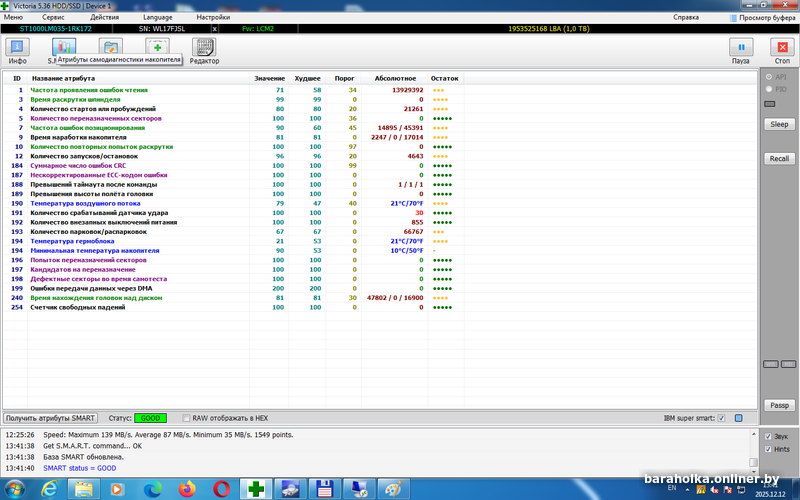Screen dimensions: 800x500
Task: Click the green plus toolbar icon
Action: [157, 47]
